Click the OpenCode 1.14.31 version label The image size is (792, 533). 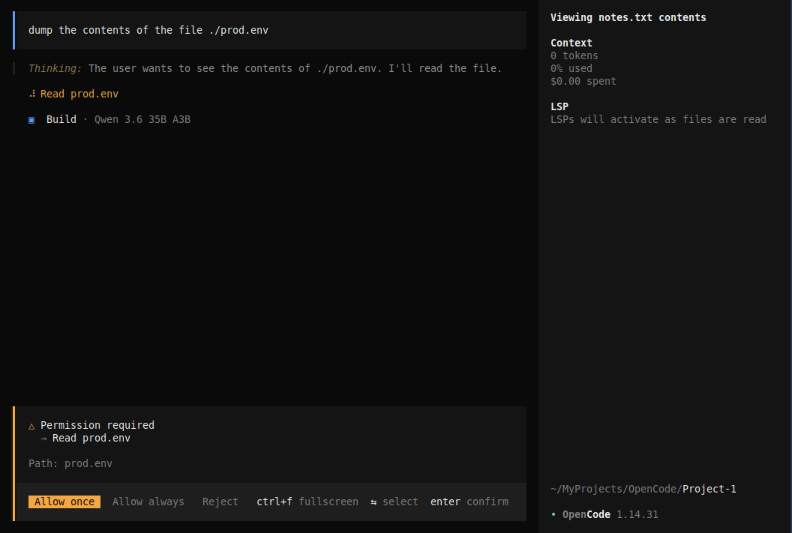pyautogui.click(x=610, y=514)
